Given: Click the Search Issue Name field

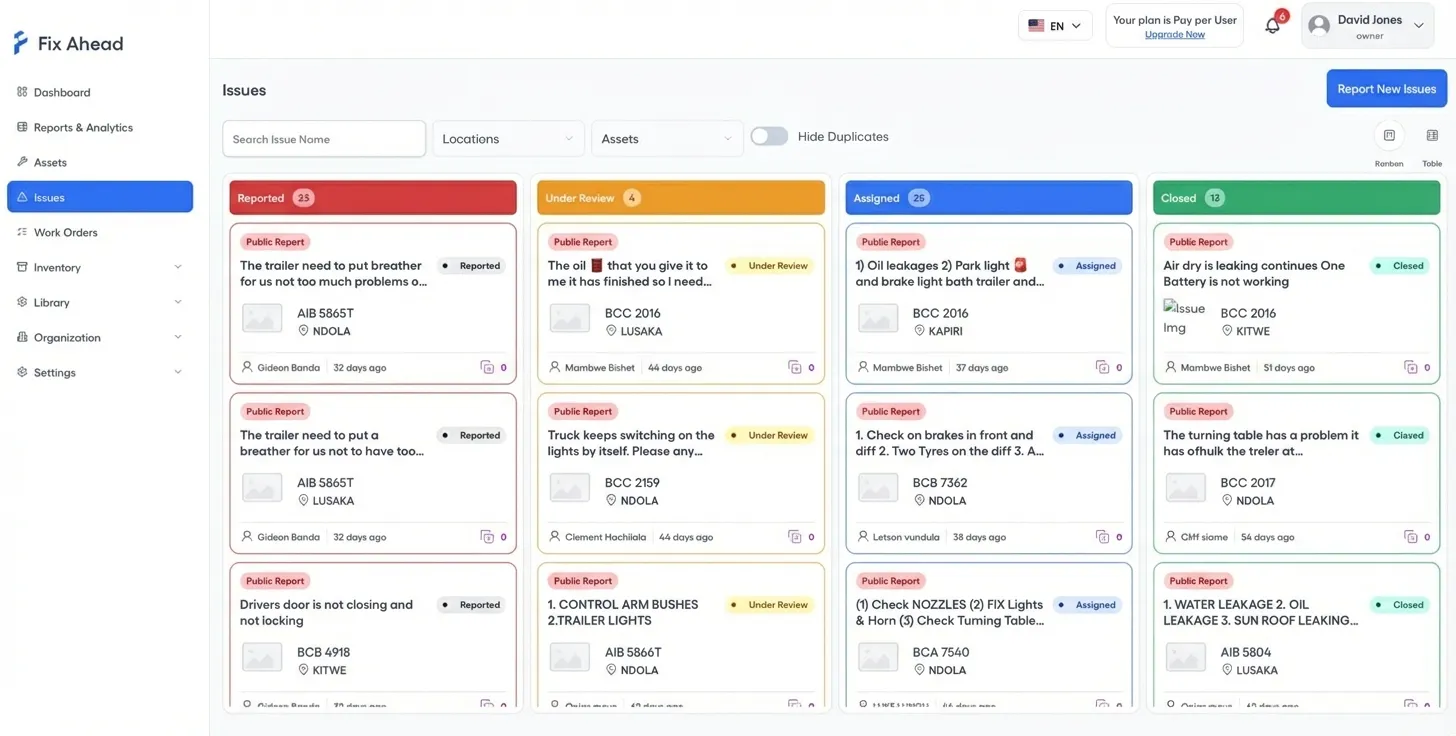Looking at the screenshot, I should pos(323,138).
